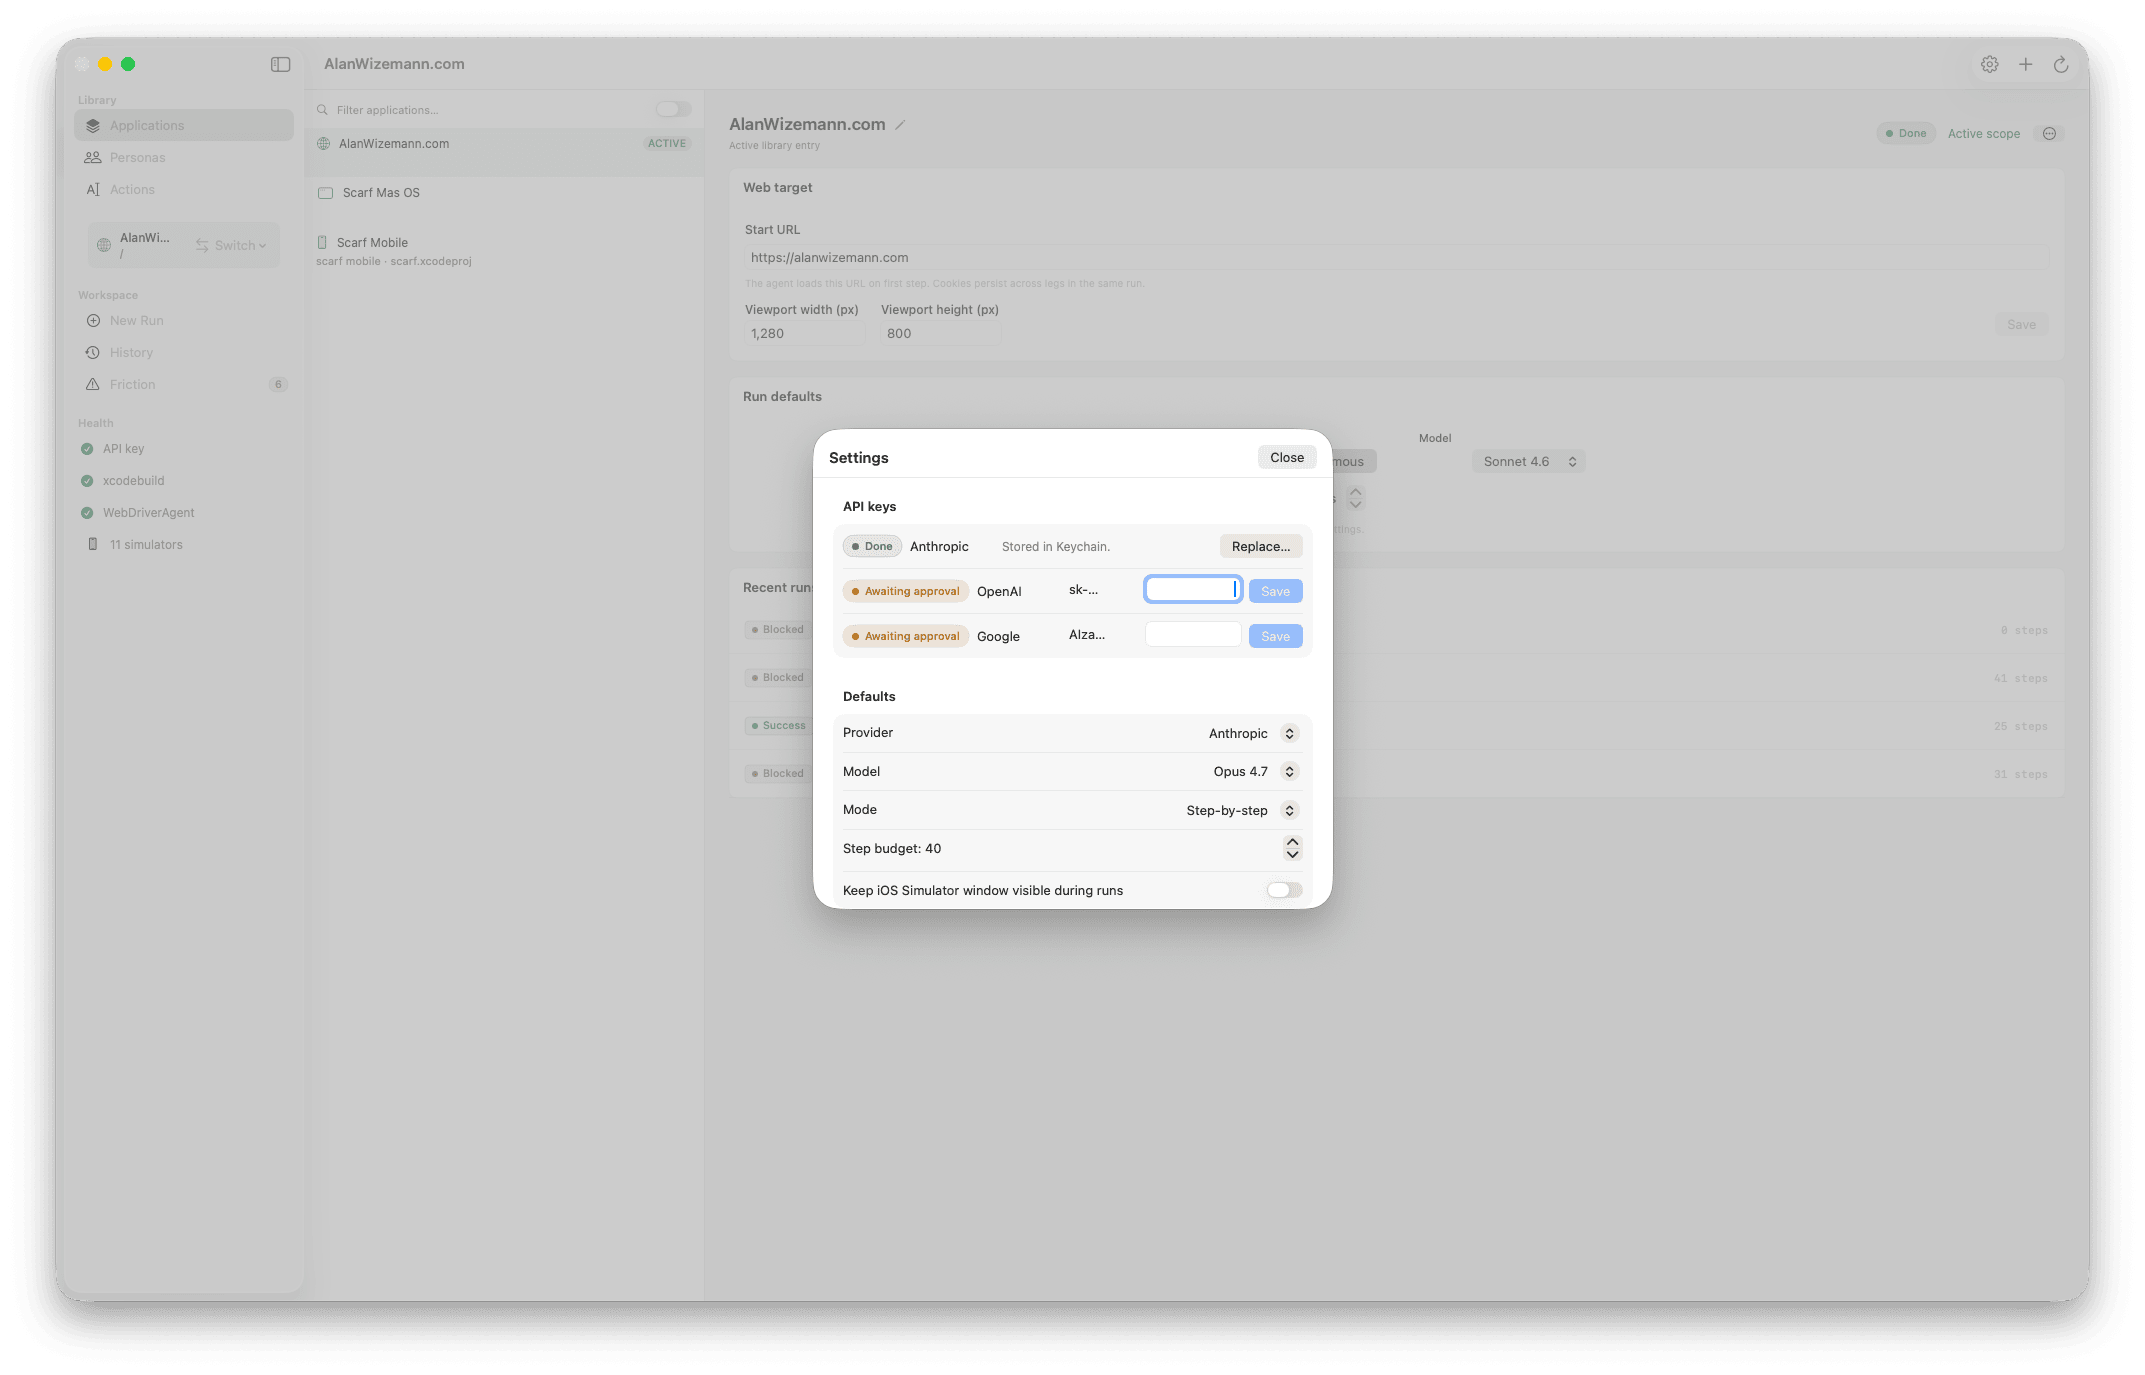Screen dimensions: 2145x1375
Task: Click the Scarf Mas OS window icon
Action: 325,193
